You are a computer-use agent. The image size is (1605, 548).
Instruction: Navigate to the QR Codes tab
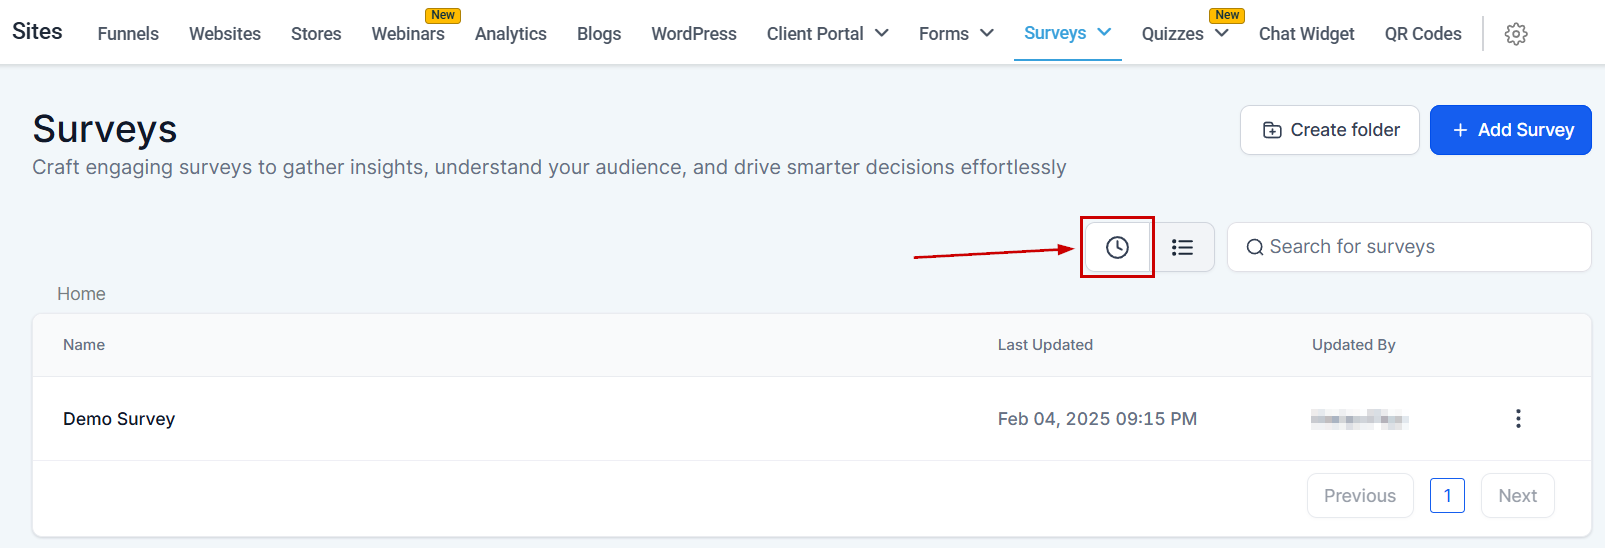click(x=1422, y=34)
